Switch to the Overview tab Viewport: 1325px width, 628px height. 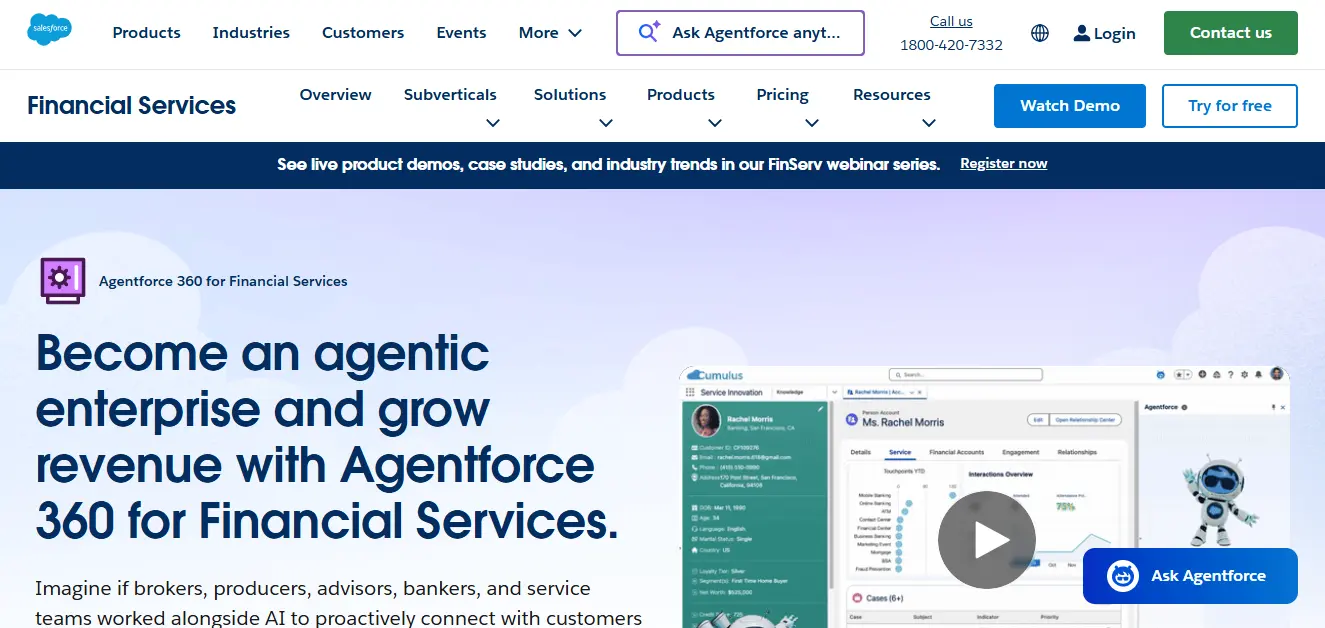335,94
